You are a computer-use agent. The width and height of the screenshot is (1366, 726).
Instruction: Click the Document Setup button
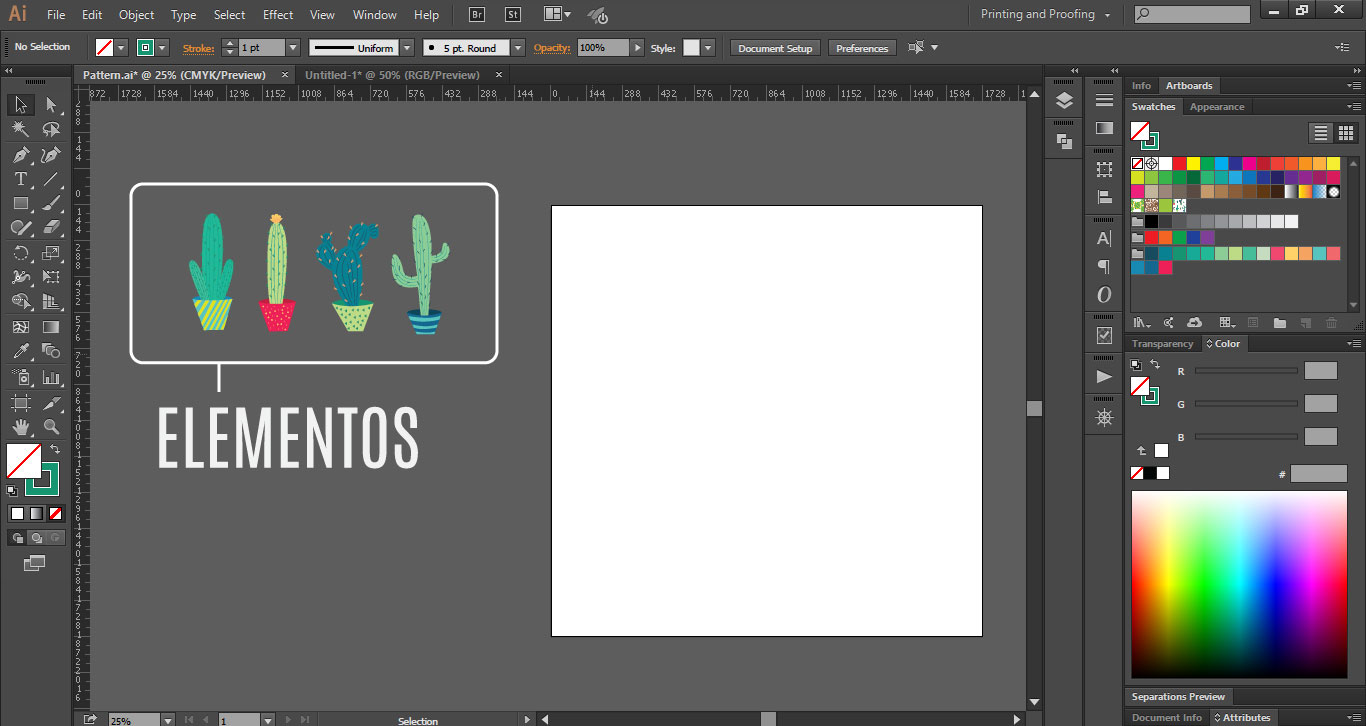(x=776, y=48)
